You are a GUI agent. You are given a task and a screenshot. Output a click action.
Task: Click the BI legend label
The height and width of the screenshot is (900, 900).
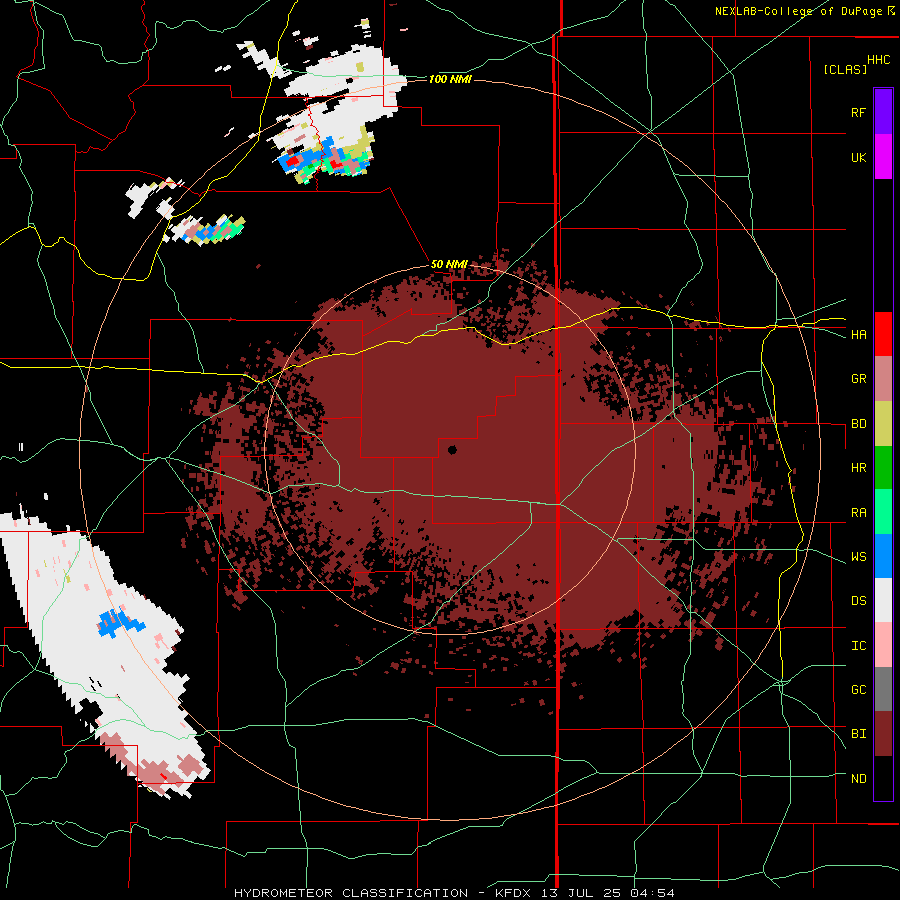coord(858,734)
